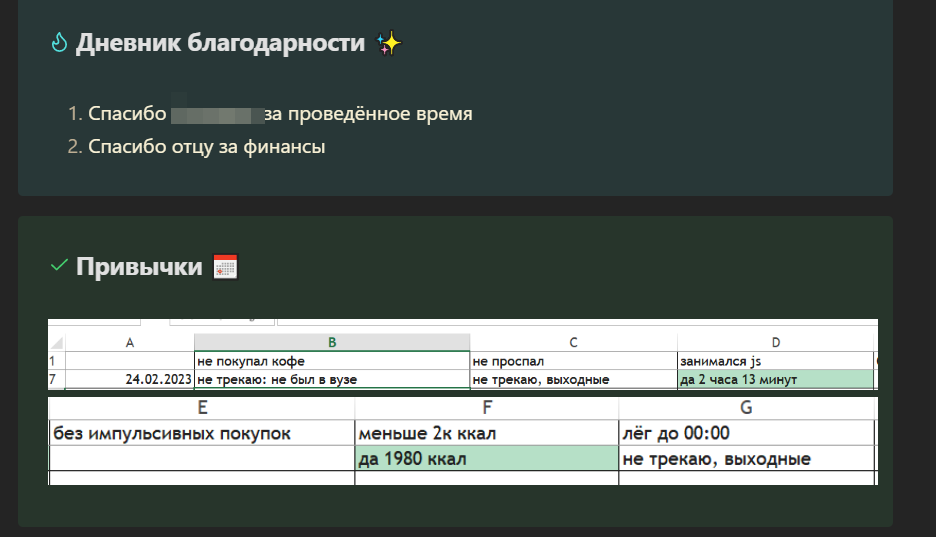
Task: Select the highlighted column B header
Action: click(x=332, y=342)
